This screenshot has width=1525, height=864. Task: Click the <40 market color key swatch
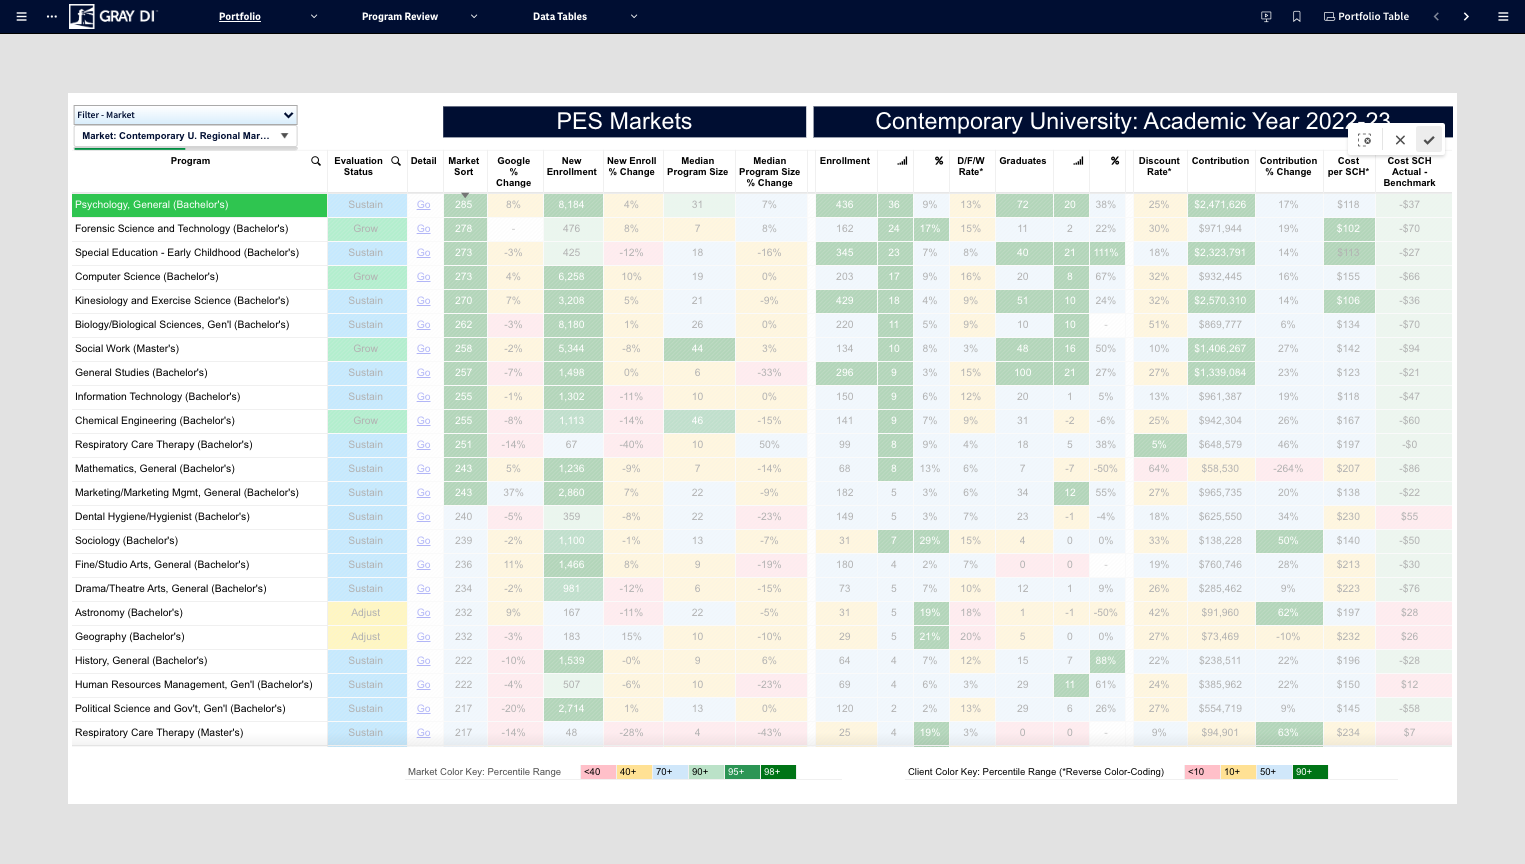tap(598, 772)
